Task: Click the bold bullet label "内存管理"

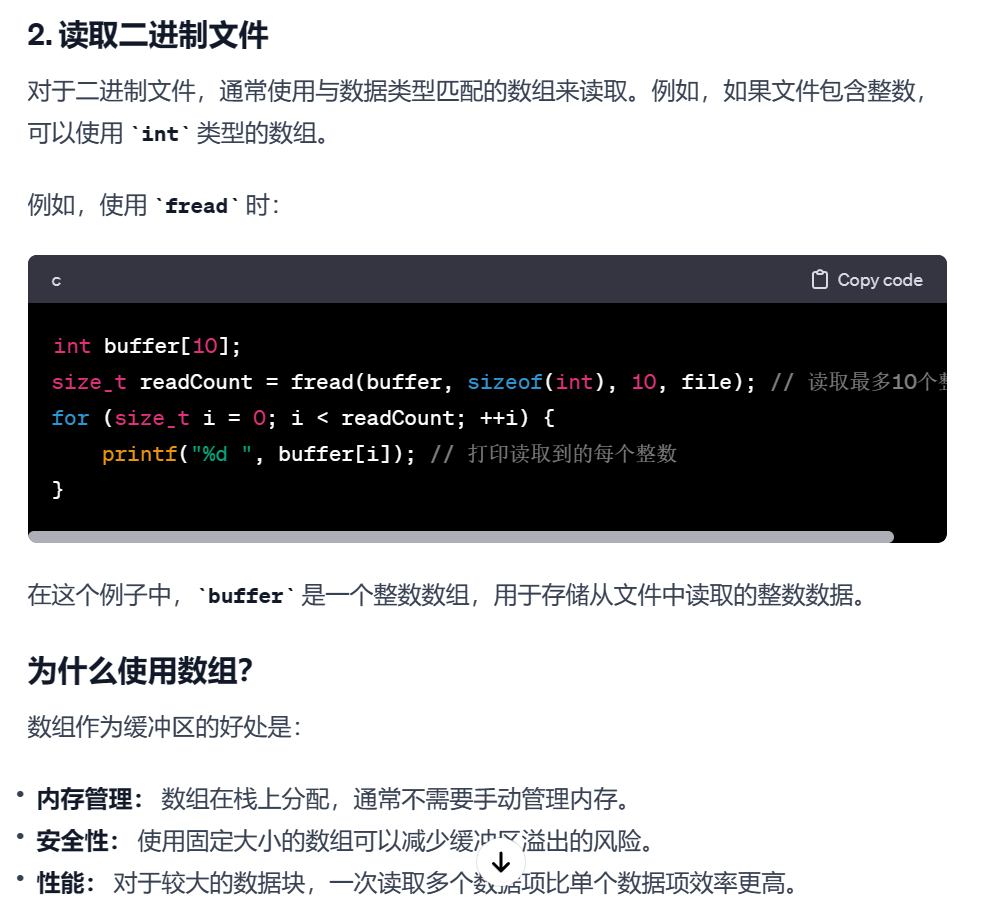Action: click(x=85, y=799)
